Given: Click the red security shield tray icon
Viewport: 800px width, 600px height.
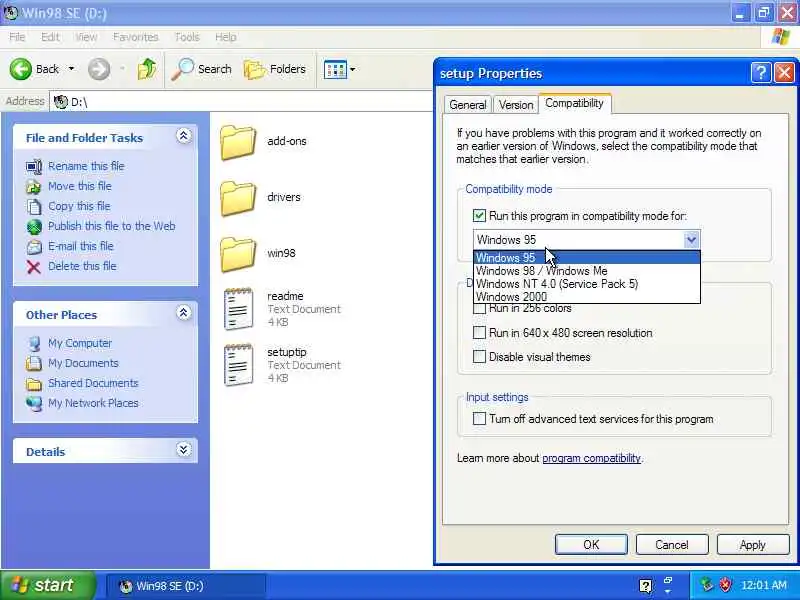Looking at the screenshot, I should point(725,585).
